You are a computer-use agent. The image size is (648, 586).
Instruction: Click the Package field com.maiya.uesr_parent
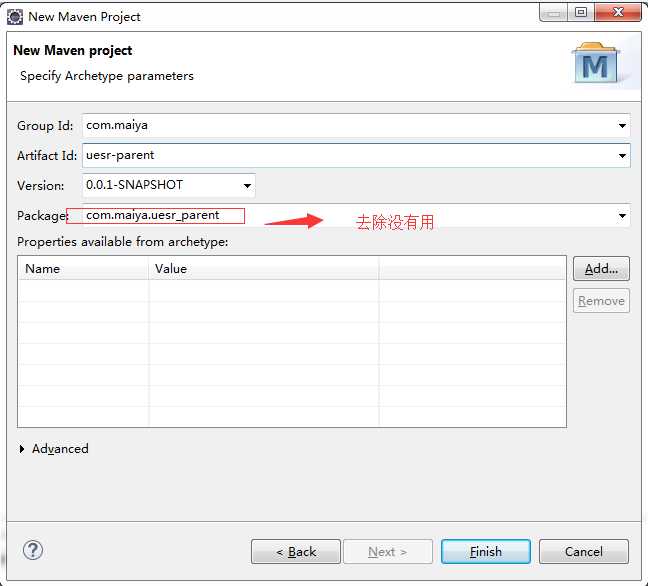[x=356, y=216]
